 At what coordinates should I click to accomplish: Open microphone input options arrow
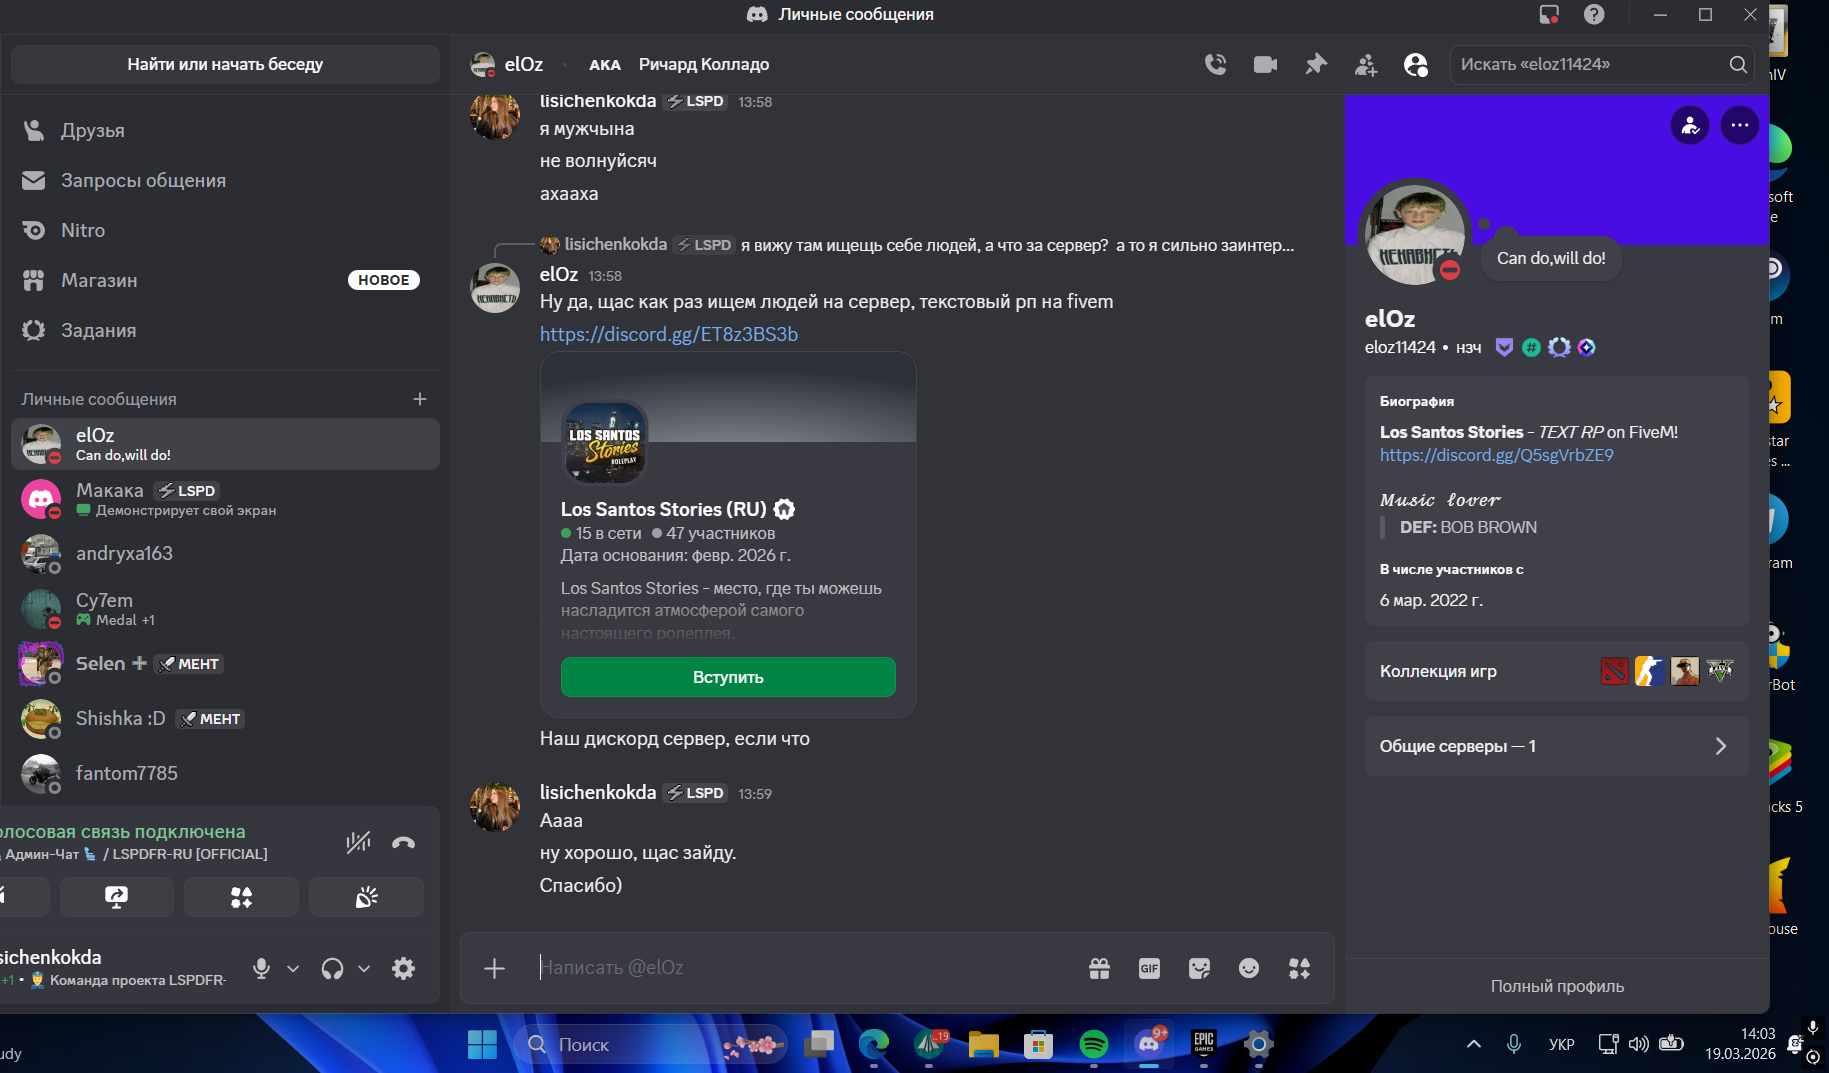pos(293,968)
